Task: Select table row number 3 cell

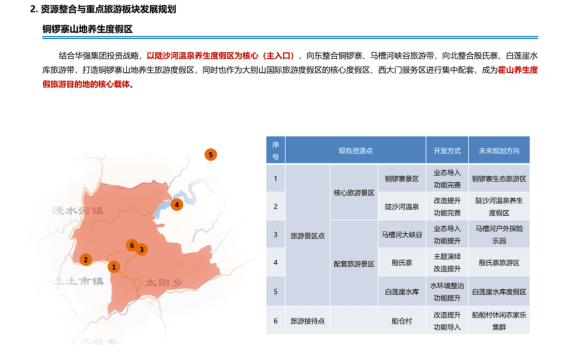Action: [276, 235]
